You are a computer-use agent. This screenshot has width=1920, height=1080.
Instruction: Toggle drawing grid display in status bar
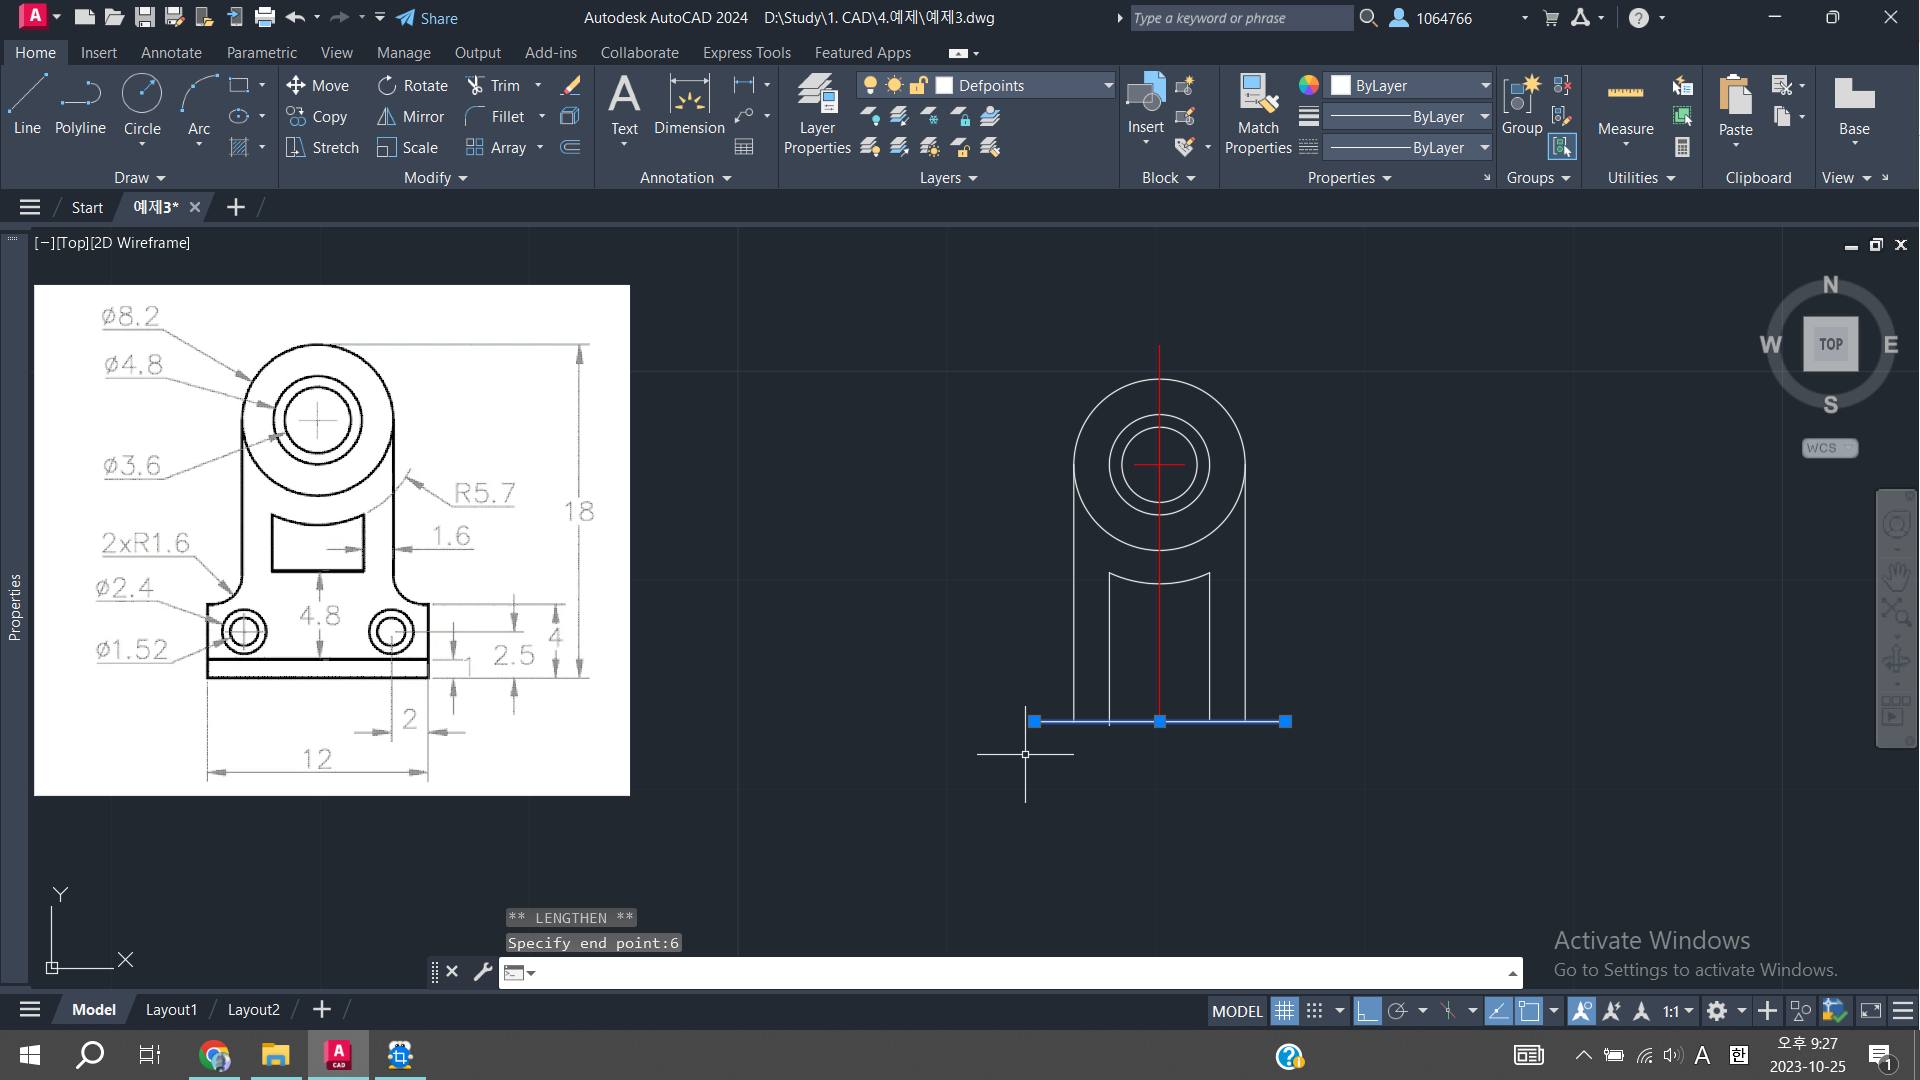tap(1284, 1011)
